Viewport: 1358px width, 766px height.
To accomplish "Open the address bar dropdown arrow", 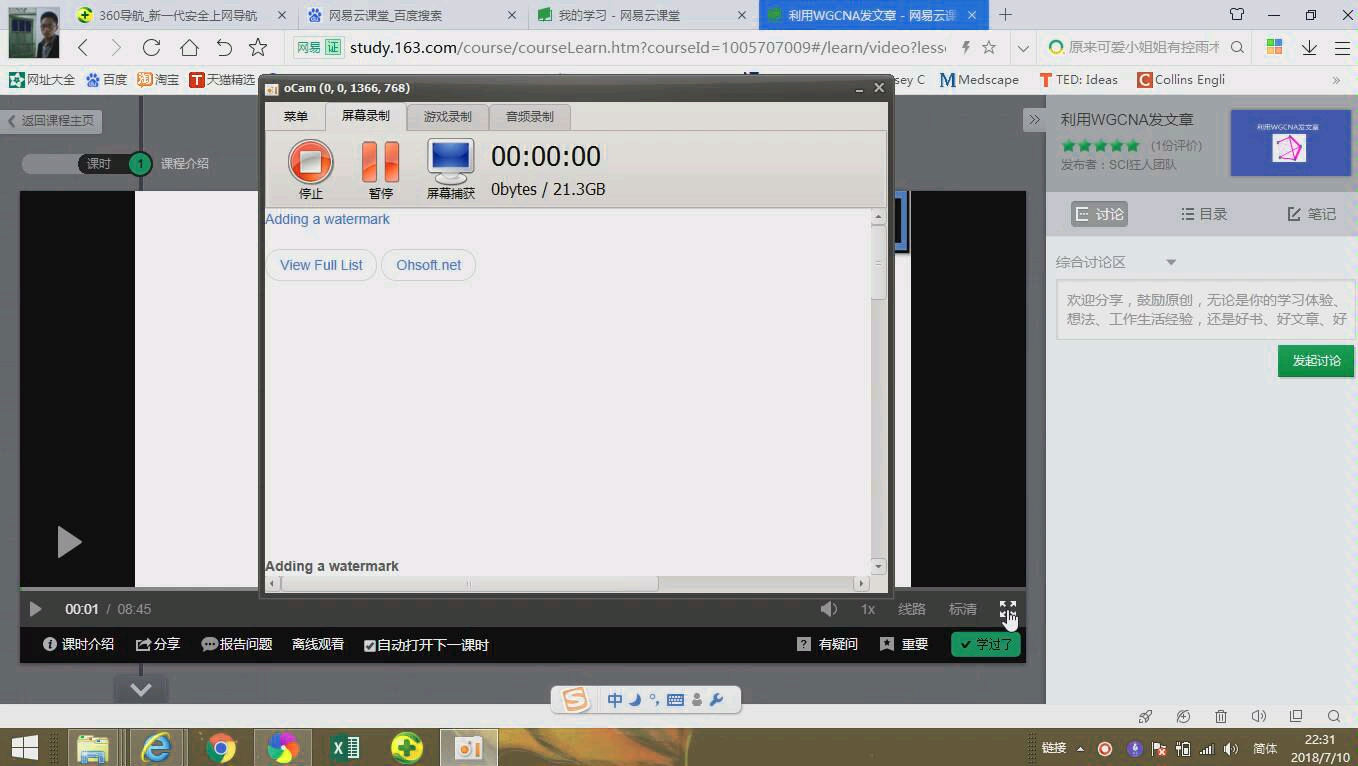I will (x=1022, y=47).
